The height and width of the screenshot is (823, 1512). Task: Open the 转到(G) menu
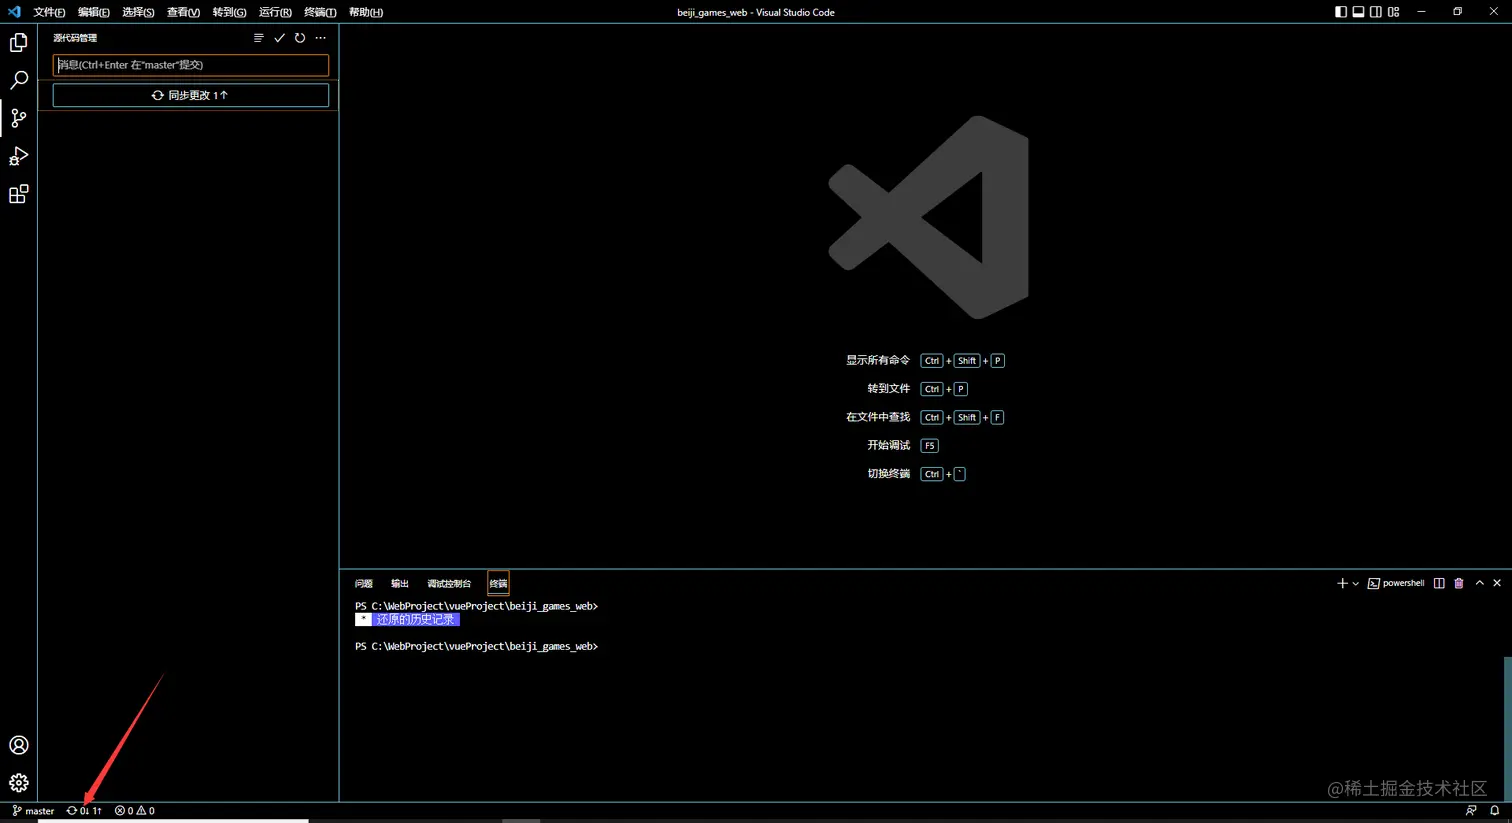point(229,12)
